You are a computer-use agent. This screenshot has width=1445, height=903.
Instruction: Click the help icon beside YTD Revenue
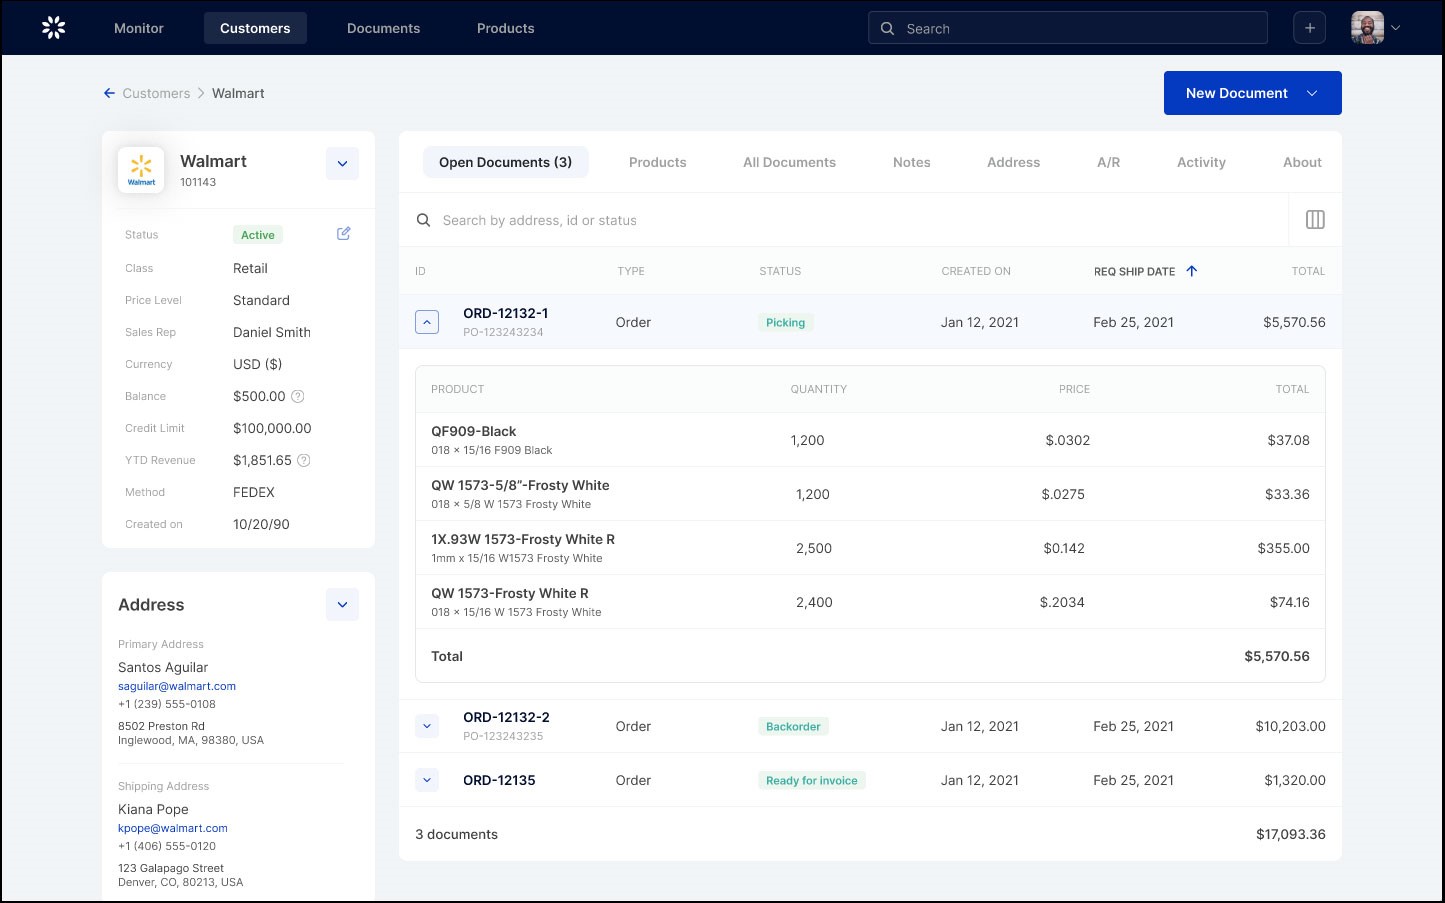click(x=302, y=460)
